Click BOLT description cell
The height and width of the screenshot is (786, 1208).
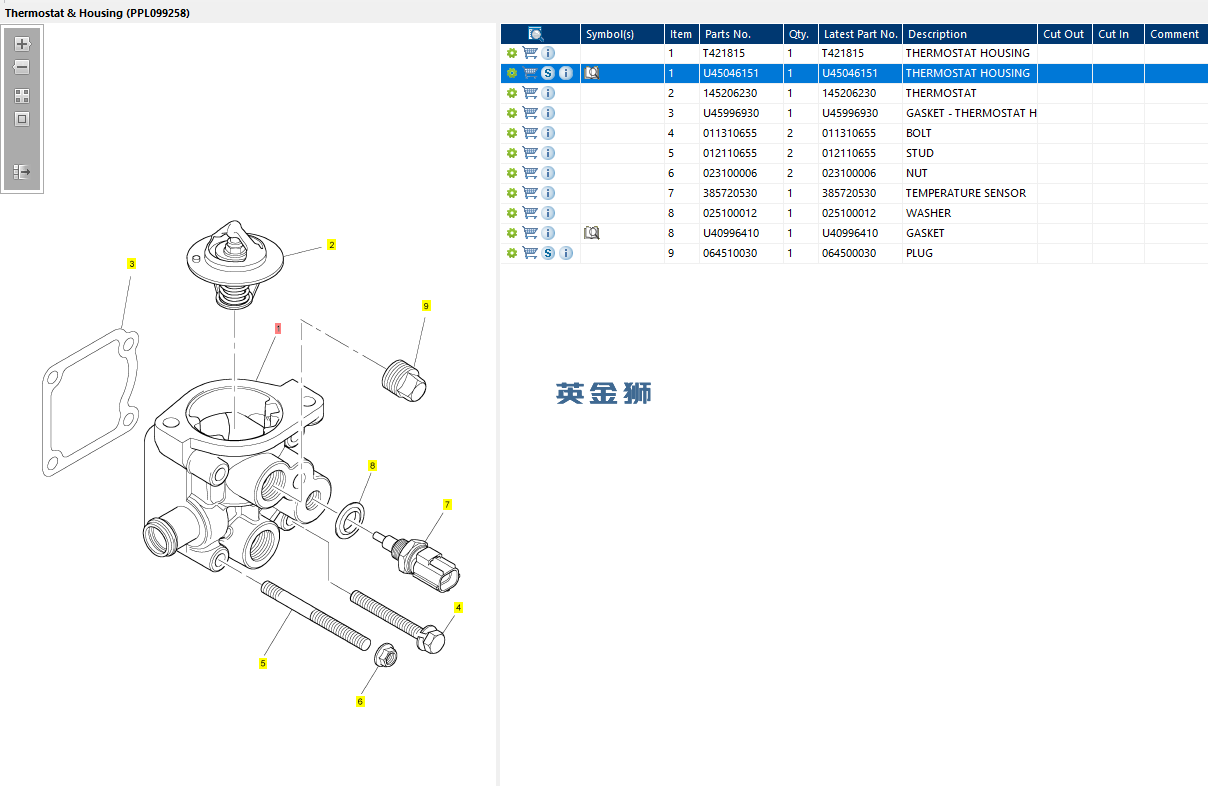pos(970,133)
